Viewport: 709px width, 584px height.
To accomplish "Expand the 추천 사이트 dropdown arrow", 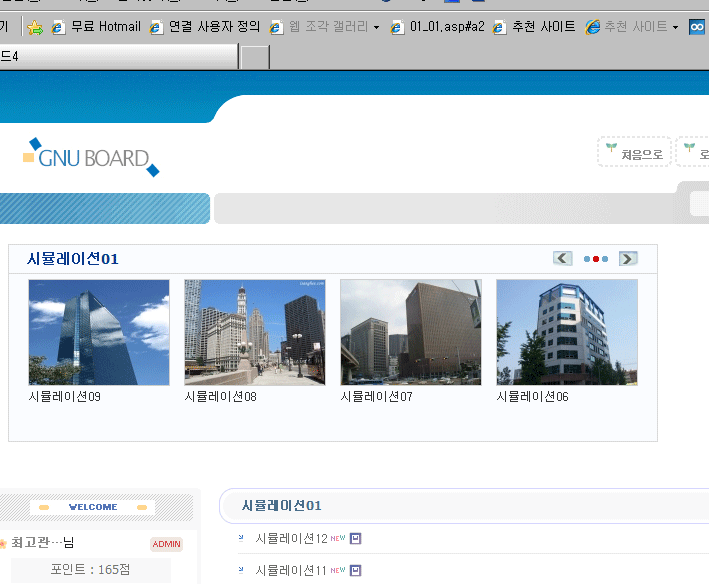I will click(x=675, y=27).
